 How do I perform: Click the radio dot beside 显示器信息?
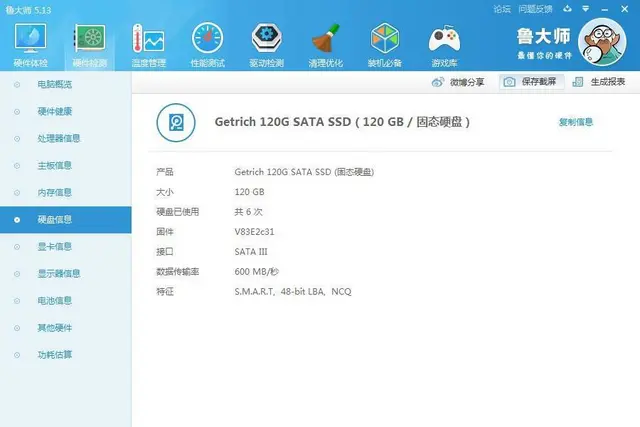pyautogui.click(x=17, y=274)
